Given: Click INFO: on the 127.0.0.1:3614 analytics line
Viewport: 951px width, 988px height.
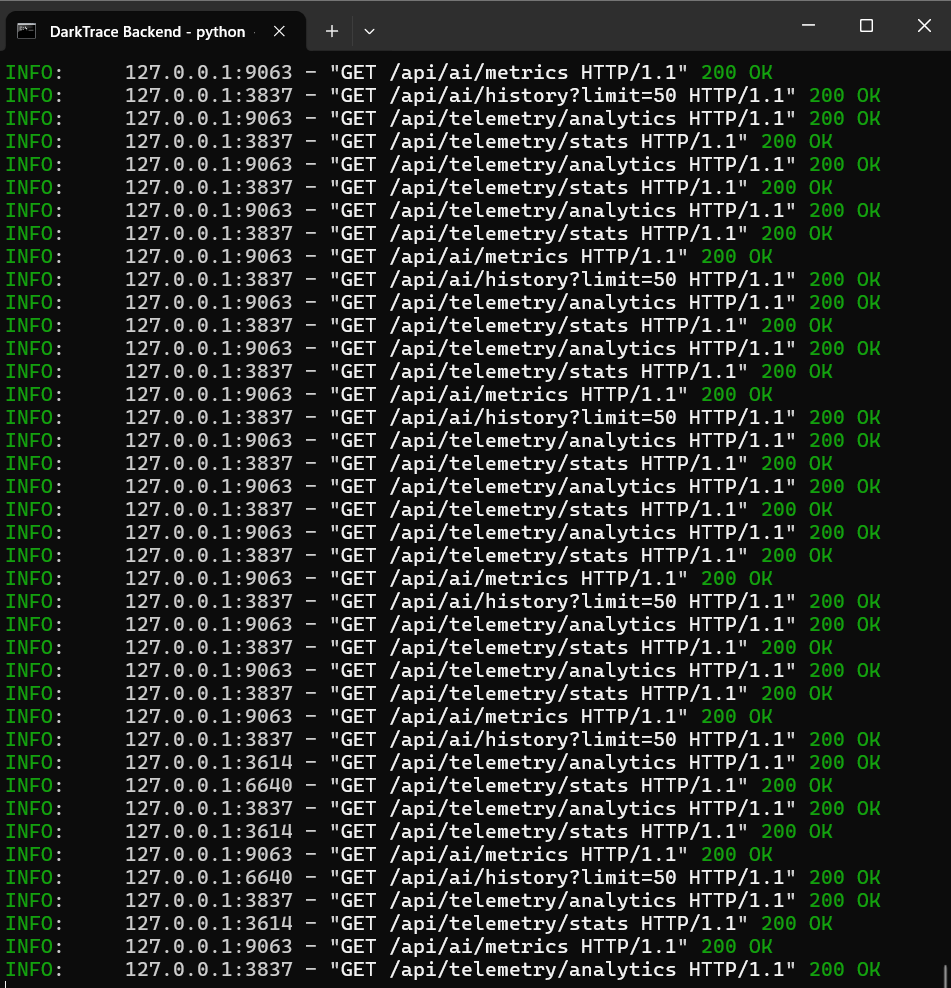Looking at the screenshot, I should coord(35,762).
